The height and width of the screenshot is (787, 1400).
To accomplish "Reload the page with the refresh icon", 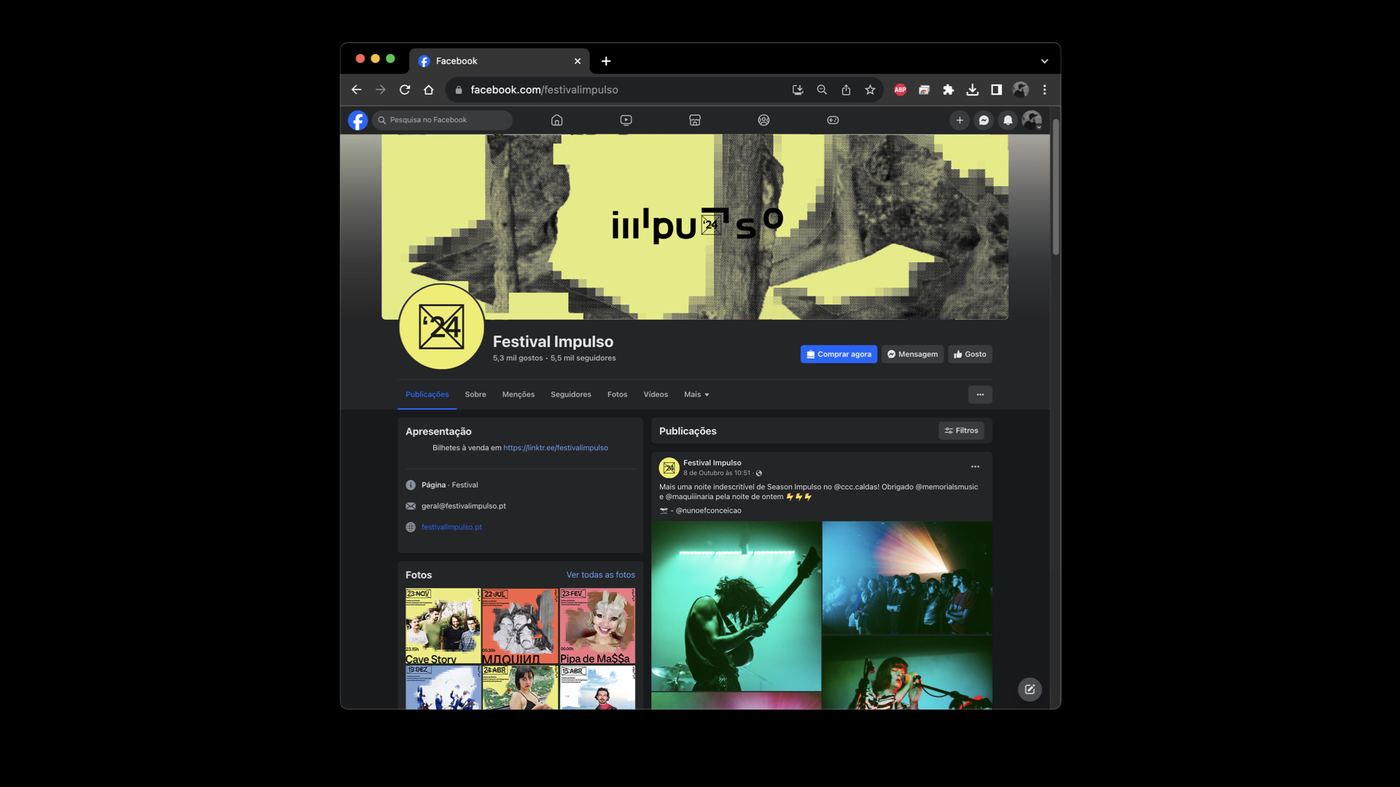I will [x=405, y=90].
